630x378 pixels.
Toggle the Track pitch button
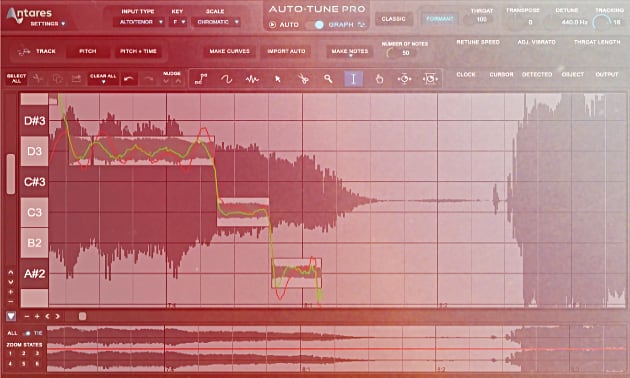(37, 51)
